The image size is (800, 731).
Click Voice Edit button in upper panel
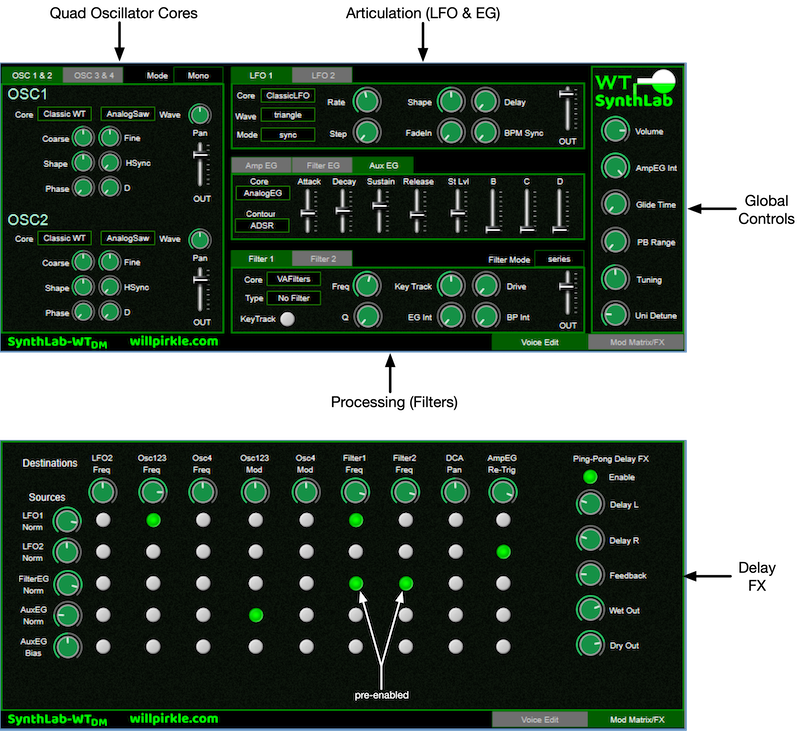[540, 342]
